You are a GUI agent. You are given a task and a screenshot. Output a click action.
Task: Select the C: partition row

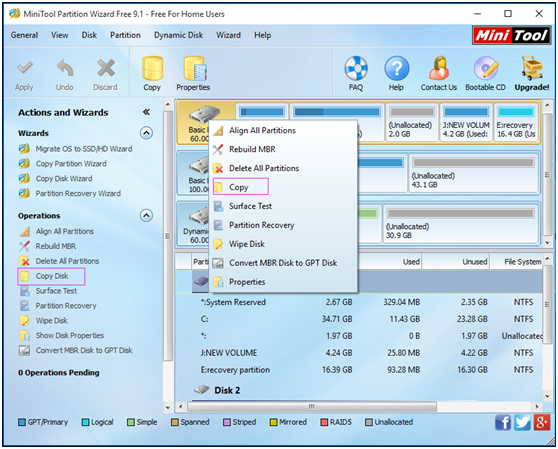(x=359, y=319)
